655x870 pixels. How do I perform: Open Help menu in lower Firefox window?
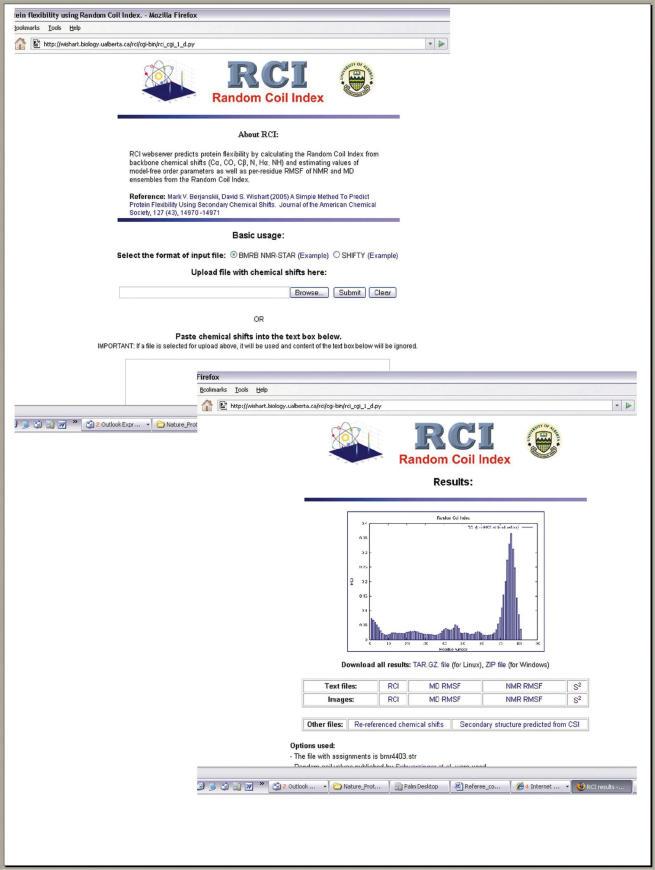point(261,389)
